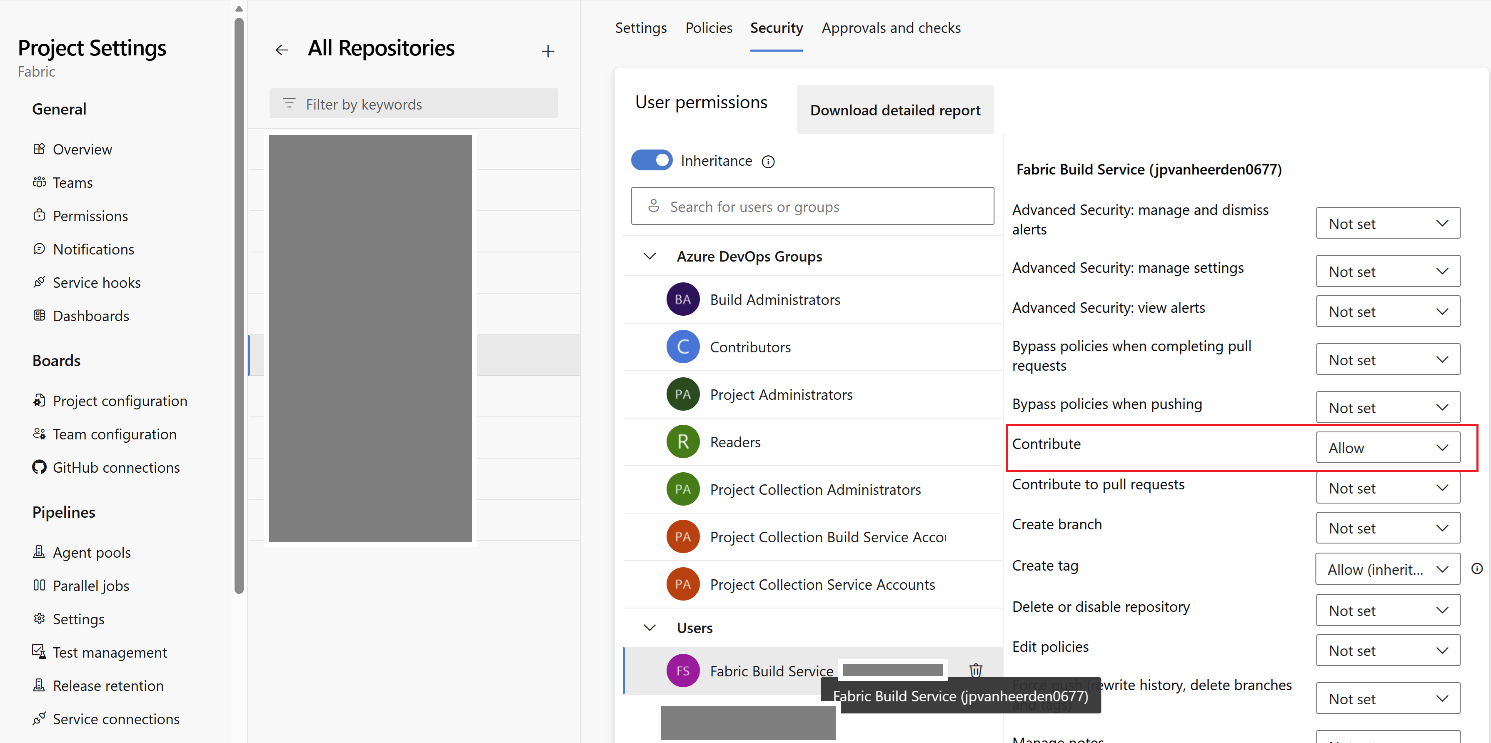Select Project Collection Build Service Accounts group

pyautogui.click(x=813, y=537)
